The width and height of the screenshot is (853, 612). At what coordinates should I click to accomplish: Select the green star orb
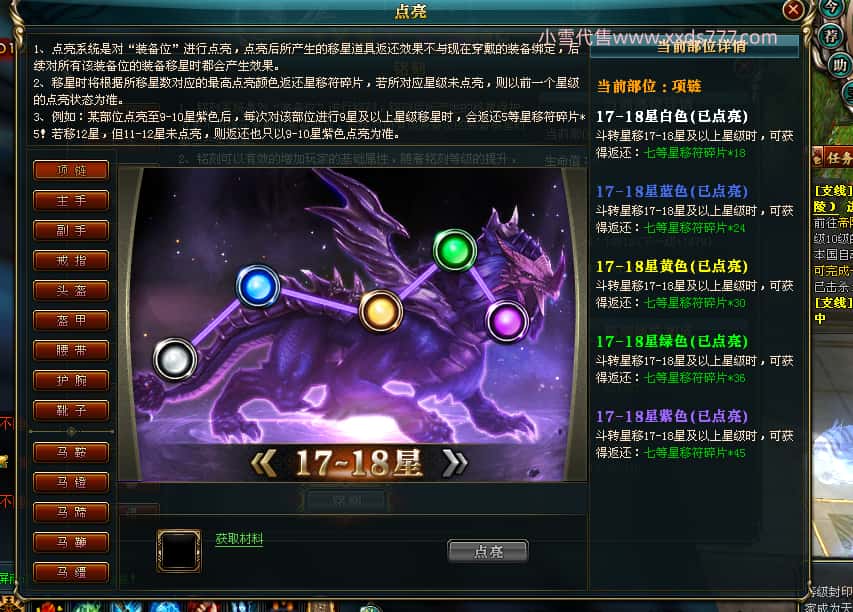(455, 250)
